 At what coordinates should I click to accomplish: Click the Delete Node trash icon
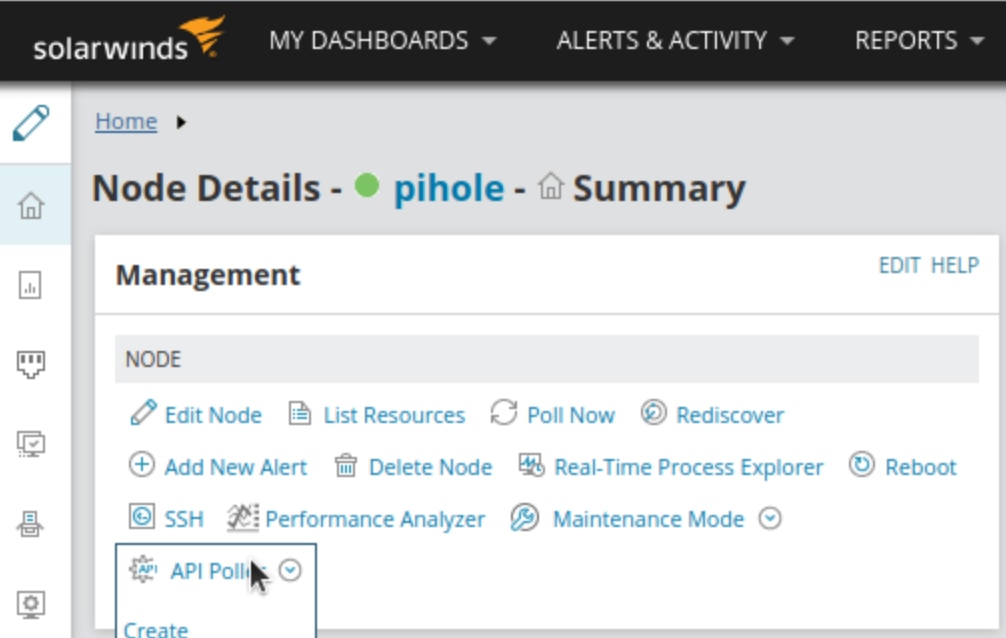[x=346, y=465]
